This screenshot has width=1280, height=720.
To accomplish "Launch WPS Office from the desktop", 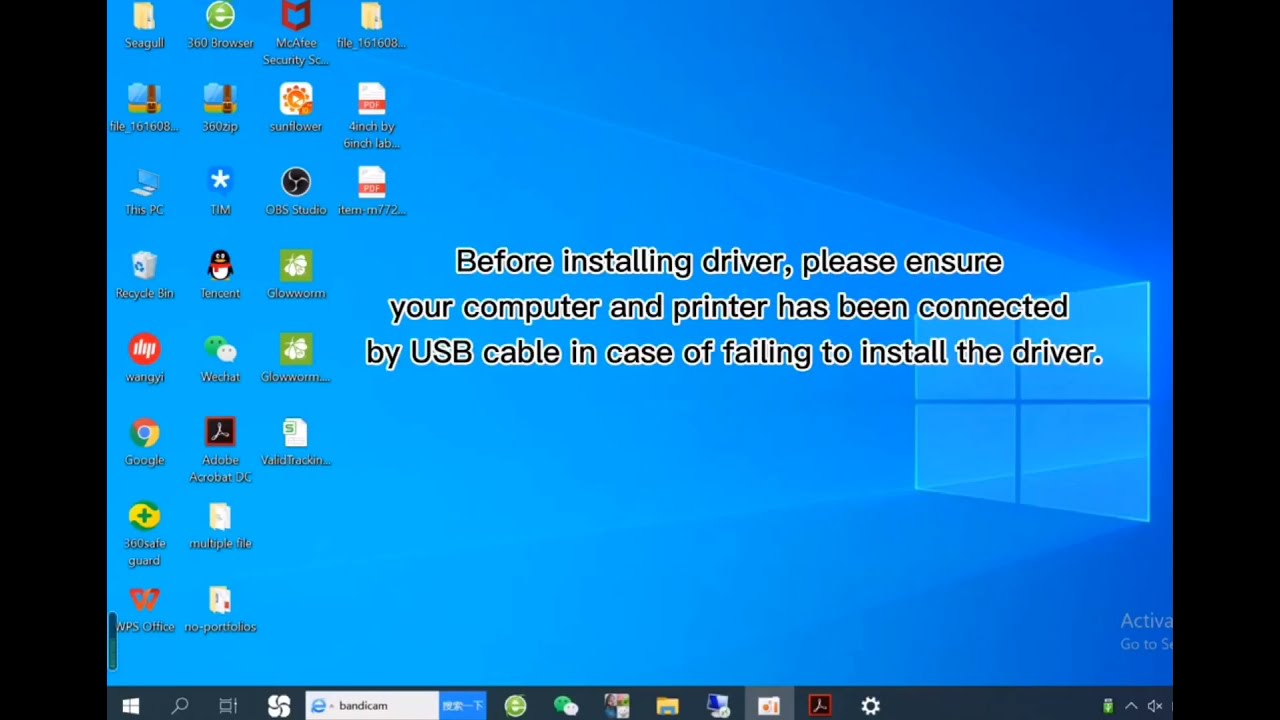I will pyautogui.click(x=144, y=608).
